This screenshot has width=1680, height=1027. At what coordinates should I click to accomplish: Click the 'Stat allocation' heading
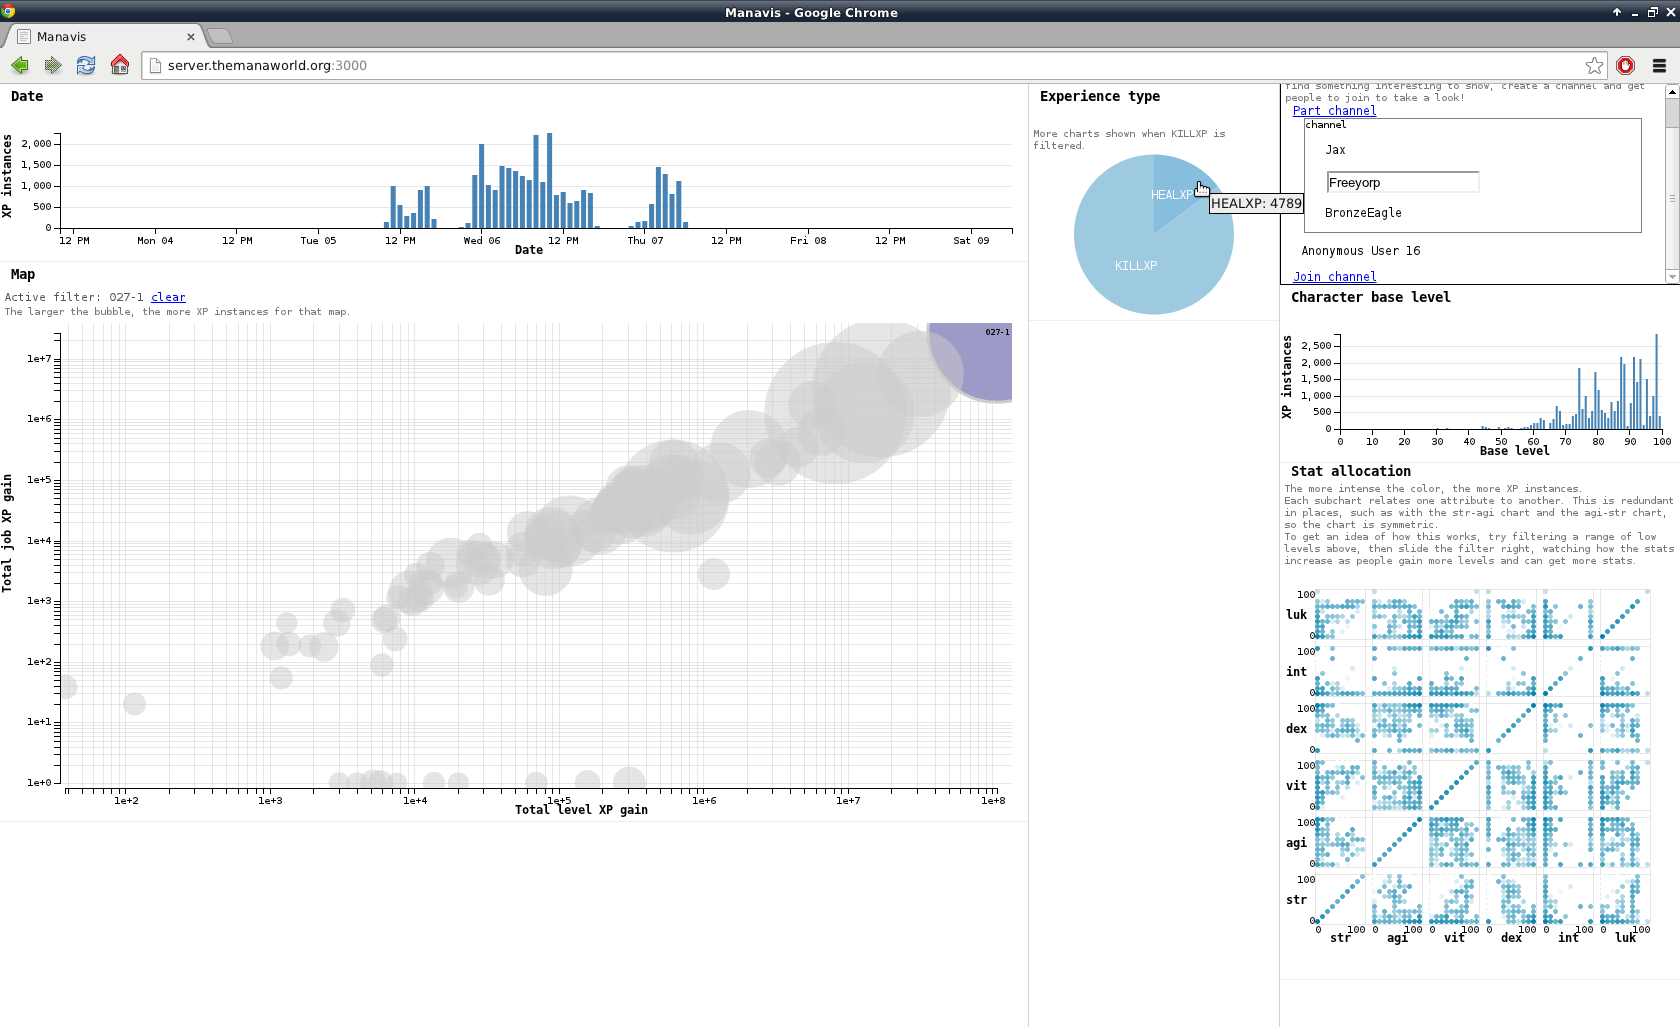[x=1350, y=471]
